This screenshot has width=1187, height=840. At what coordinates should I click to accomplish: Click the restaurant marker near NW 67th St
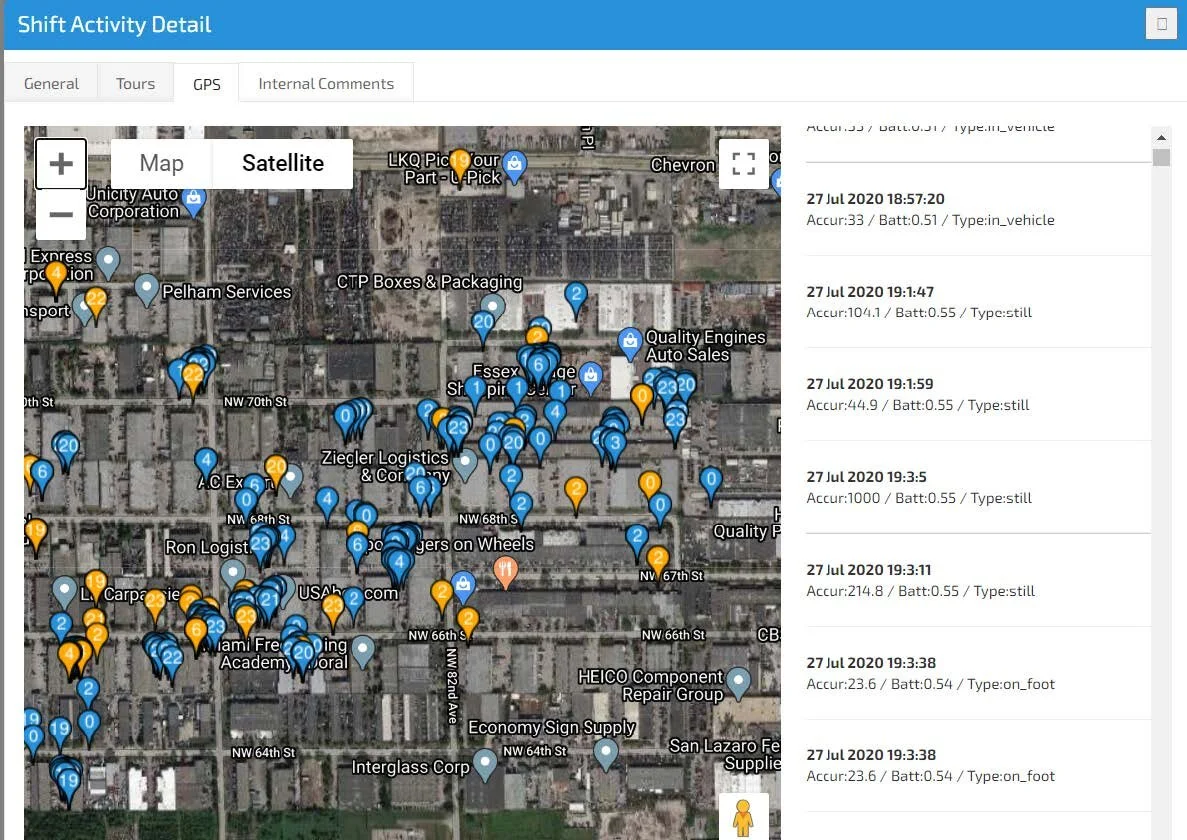click(x=507, y=572)
